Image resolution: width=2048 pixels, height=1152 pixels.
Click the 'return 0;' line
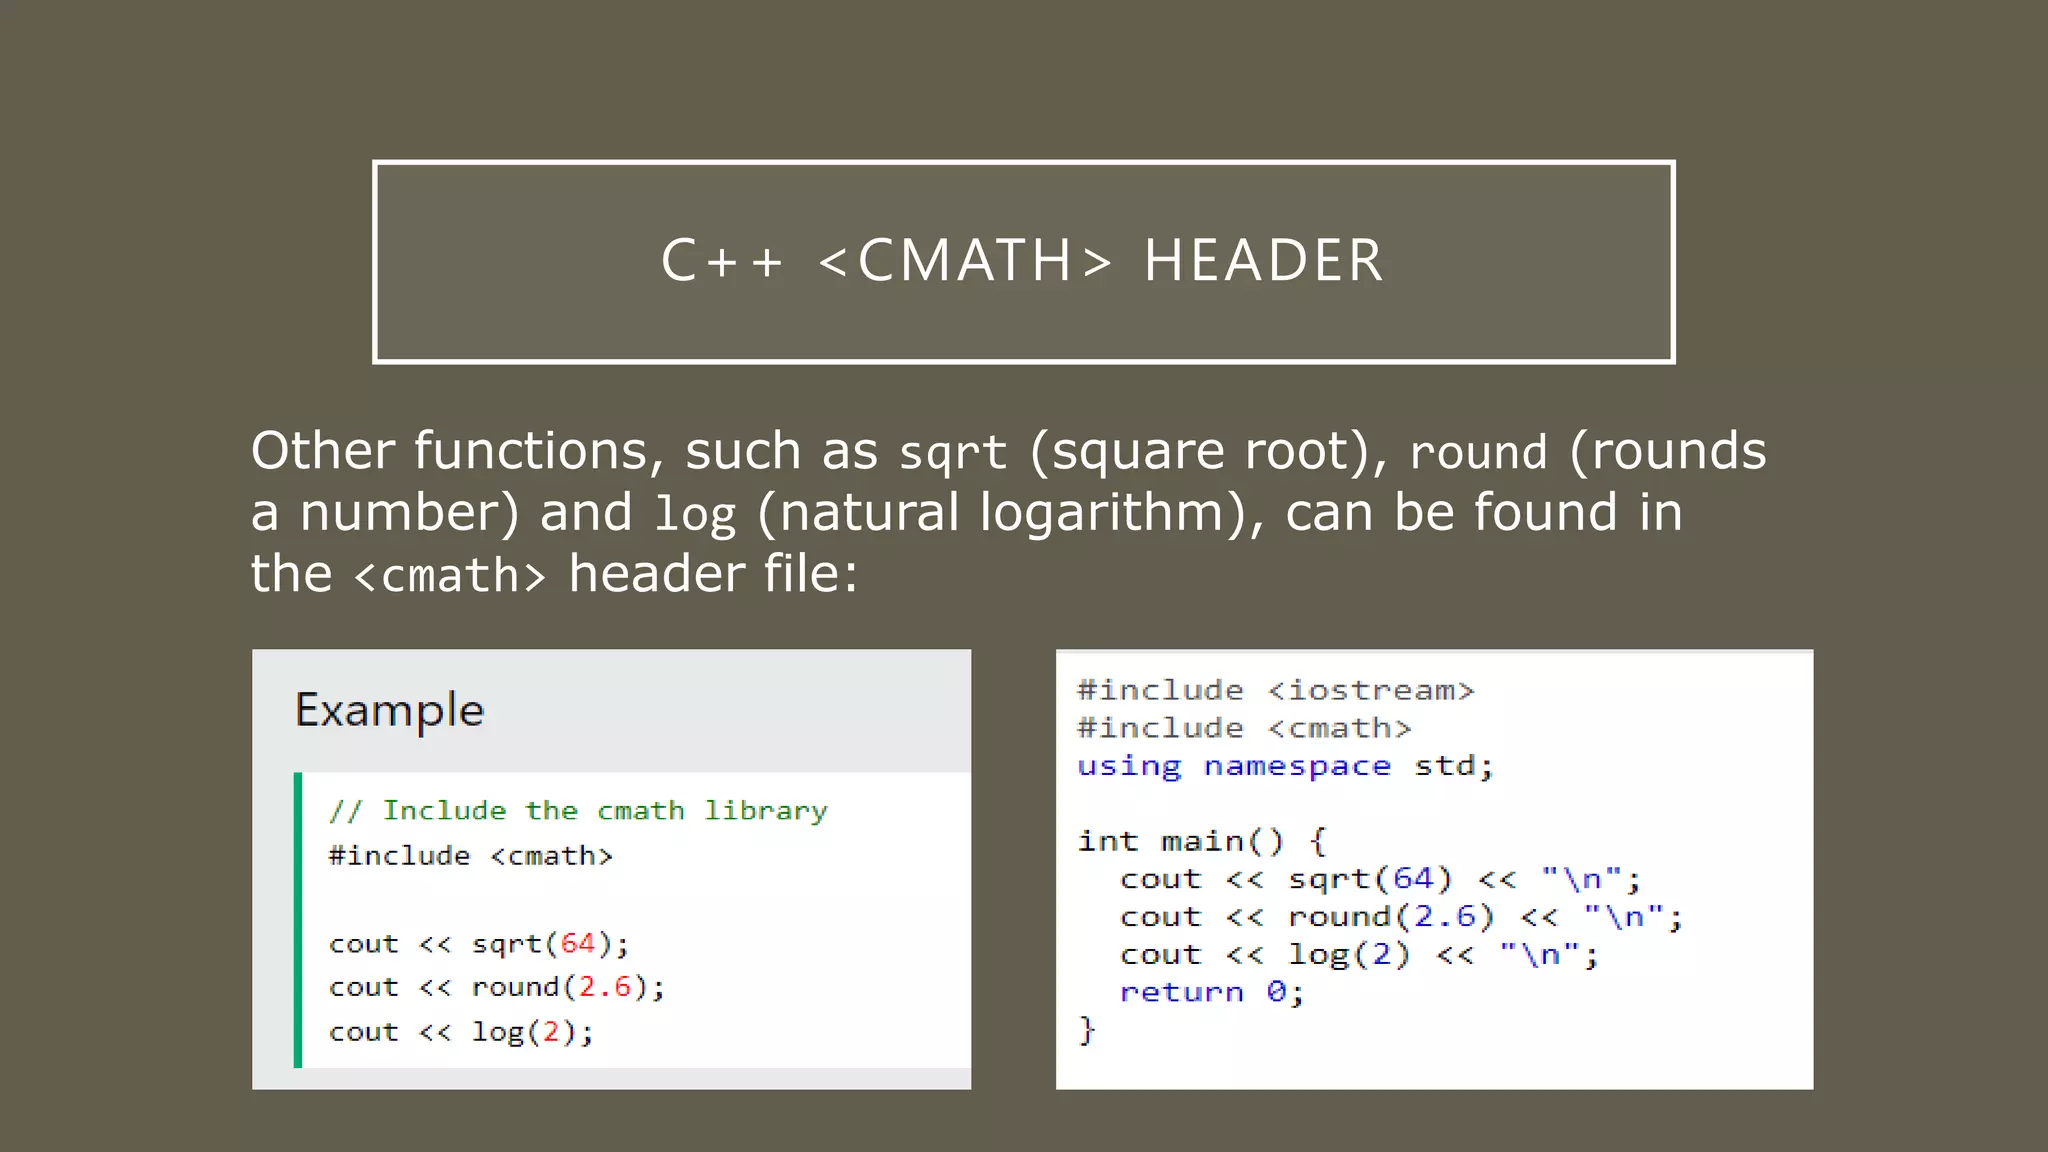pyautogui.click(x=1212, y=992)
